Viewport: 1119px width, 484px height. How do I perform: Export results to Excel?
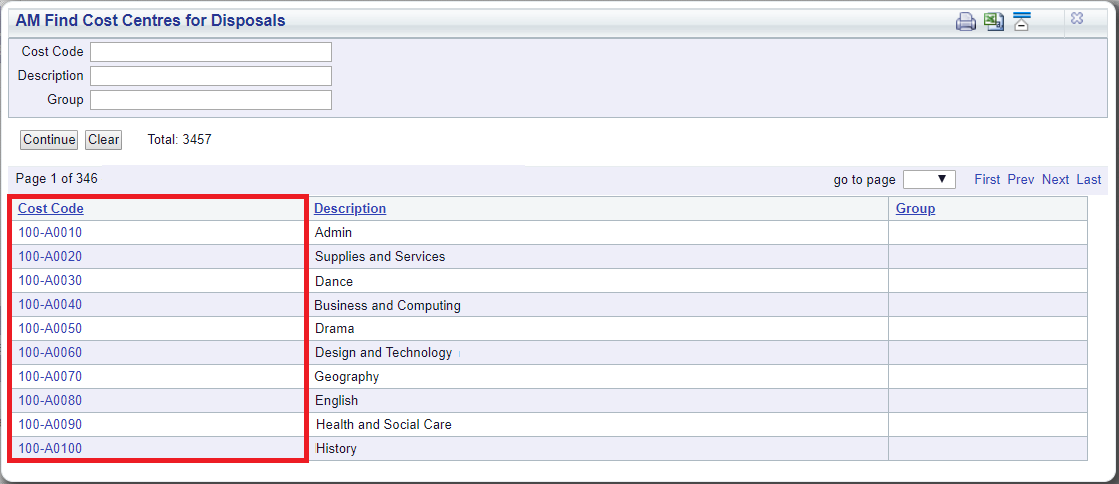pos(993,21)
